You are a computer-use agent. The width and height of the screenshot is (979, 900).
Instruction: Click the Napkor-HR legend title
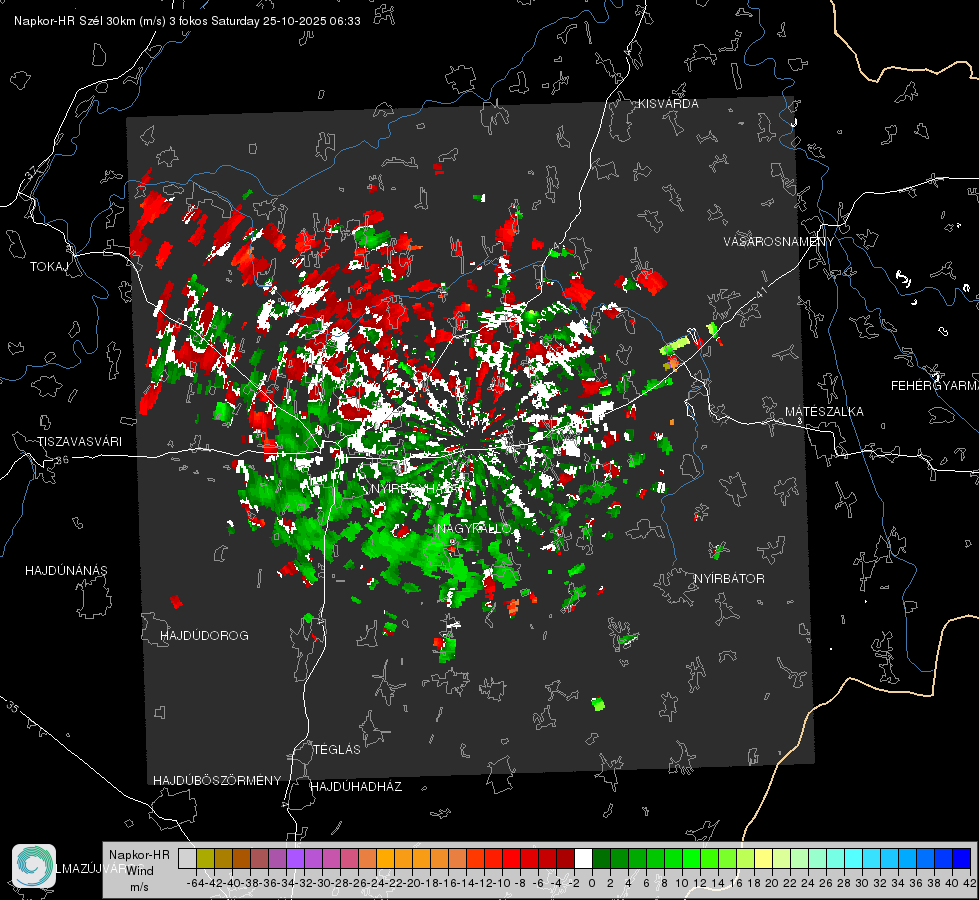[139, 855]
